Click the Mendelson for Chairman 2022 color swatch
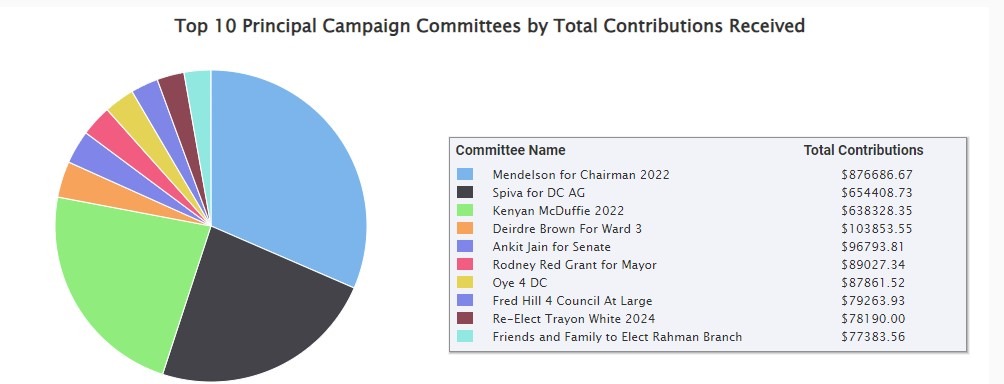1004x384 pixels. [x=465, y=174]
